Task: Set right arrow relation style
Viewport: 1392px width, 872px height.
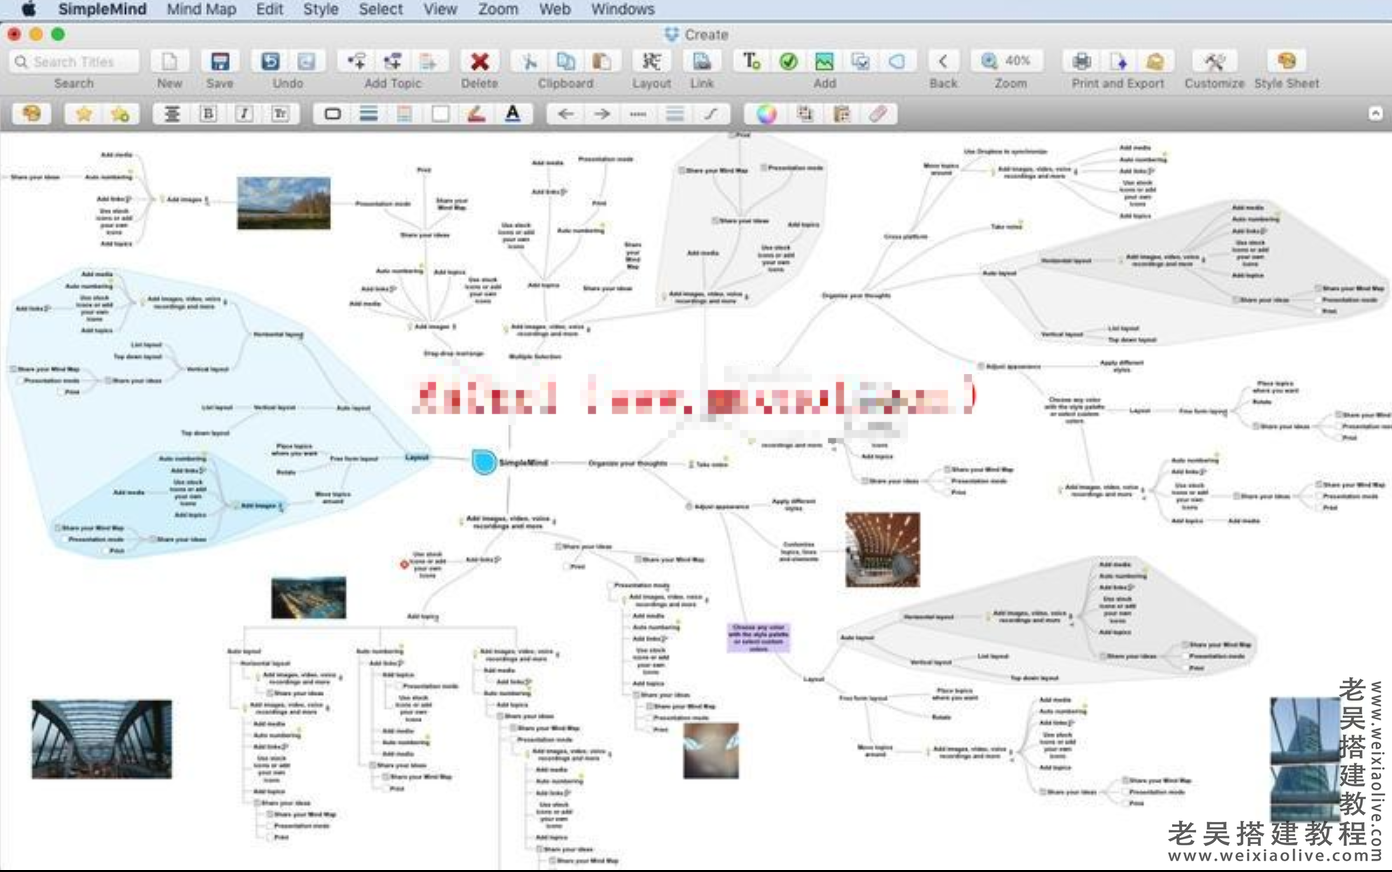Action: (x=602, y=114)
